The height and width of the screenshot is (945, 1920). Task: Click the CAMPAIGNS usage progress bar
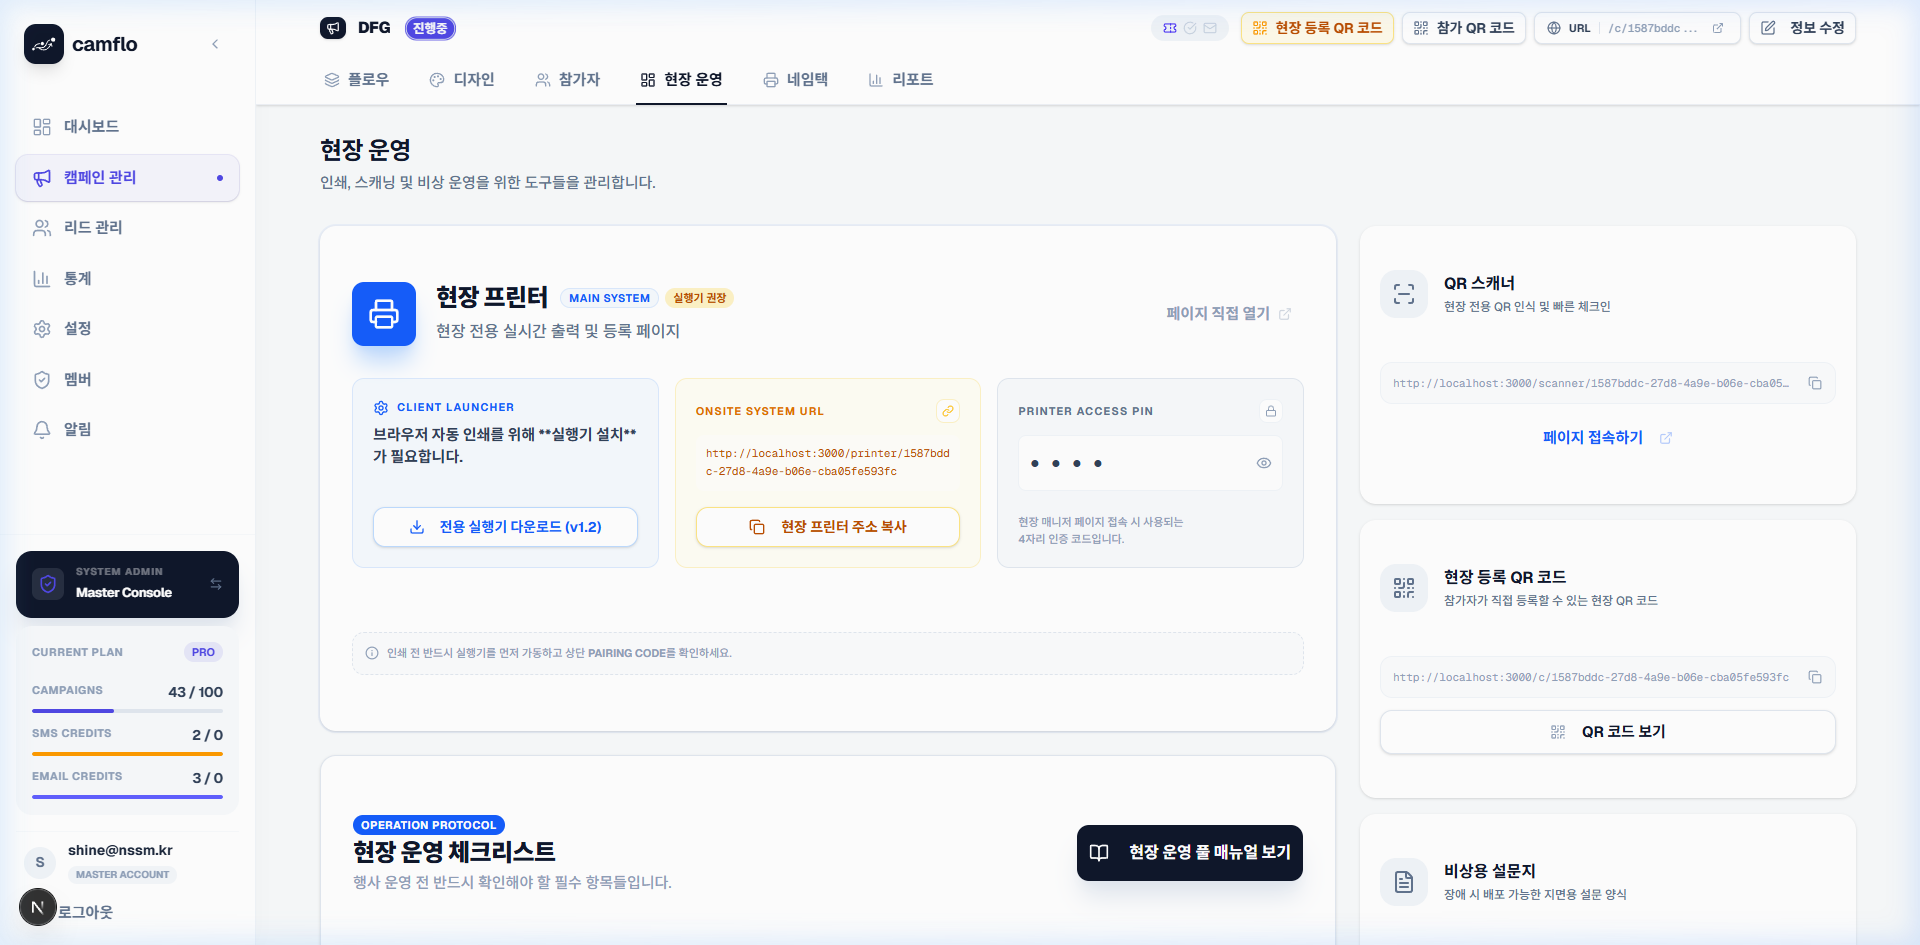point(127,711)
